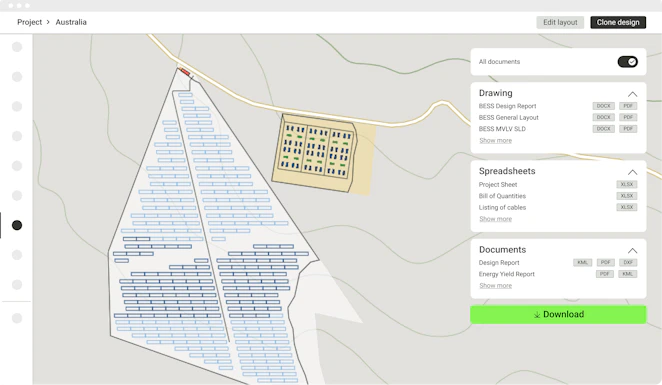
Task: Select the sidebar dot just above the dark one
Action: coord(17,195)
